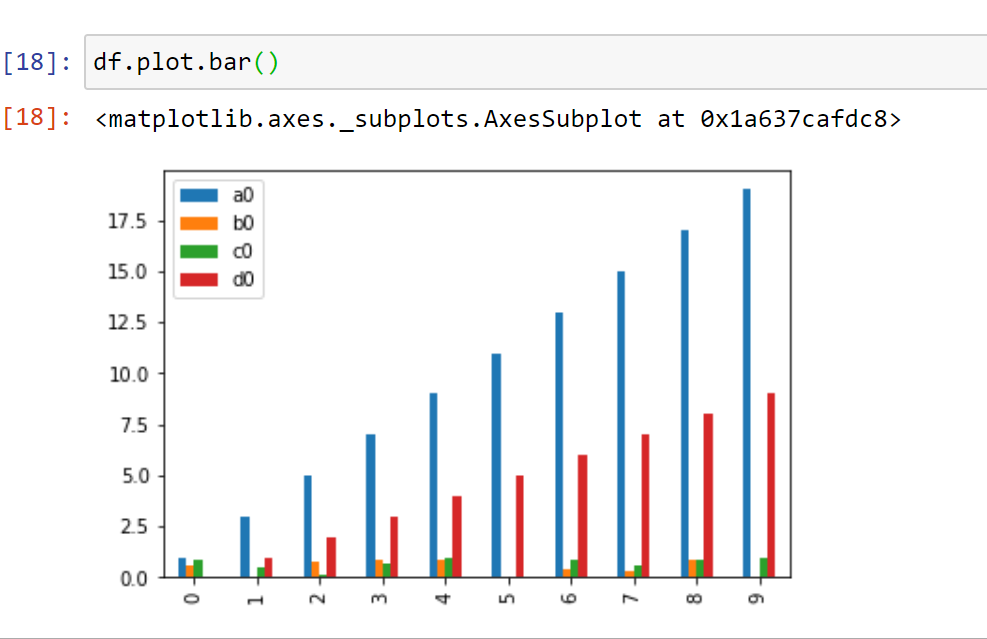Click the blue a0 bar at index 3
The width and height of the screenshot is (987, 639).
[x=371, y=506]
